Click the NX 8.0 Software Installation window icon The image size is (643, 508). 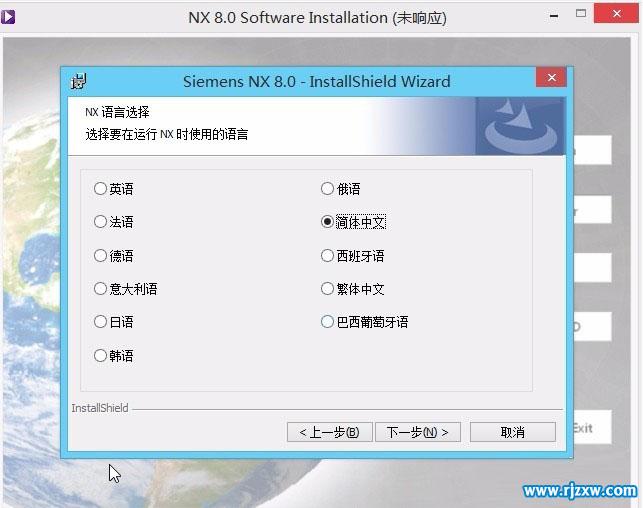pos(8,17)
